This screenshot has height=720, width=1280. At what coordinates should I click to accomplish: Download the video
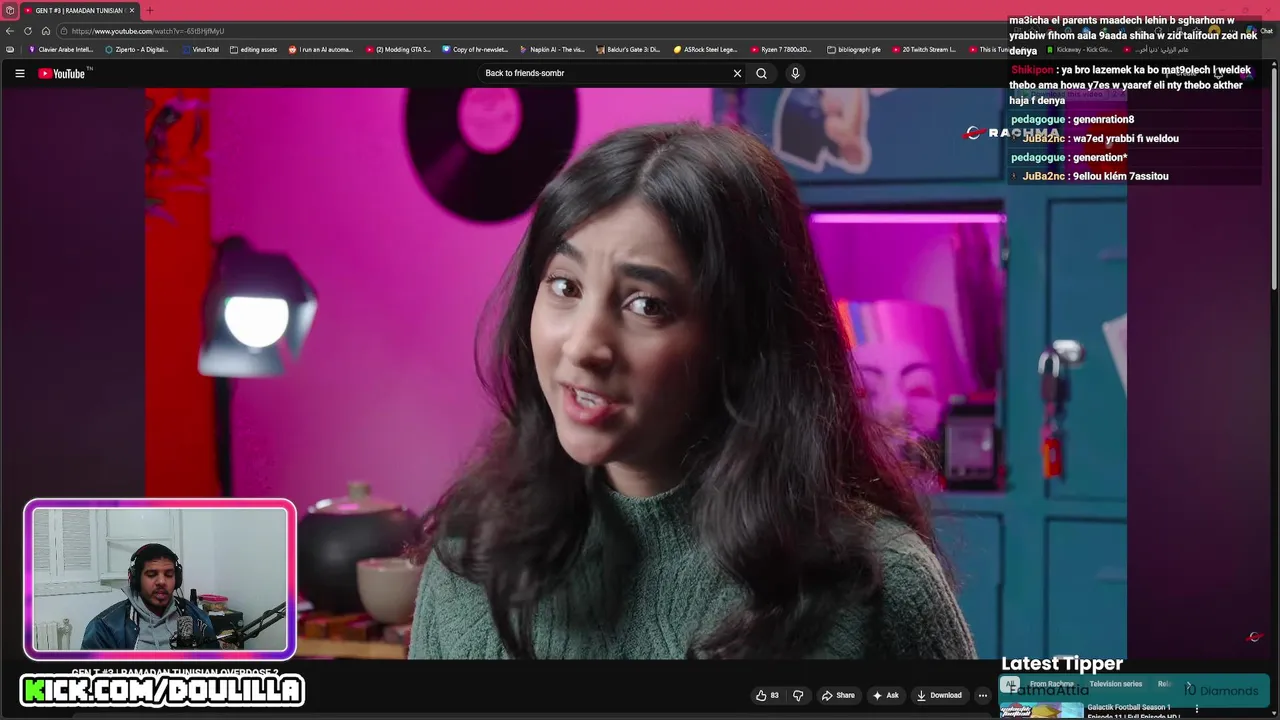(939, 695)
